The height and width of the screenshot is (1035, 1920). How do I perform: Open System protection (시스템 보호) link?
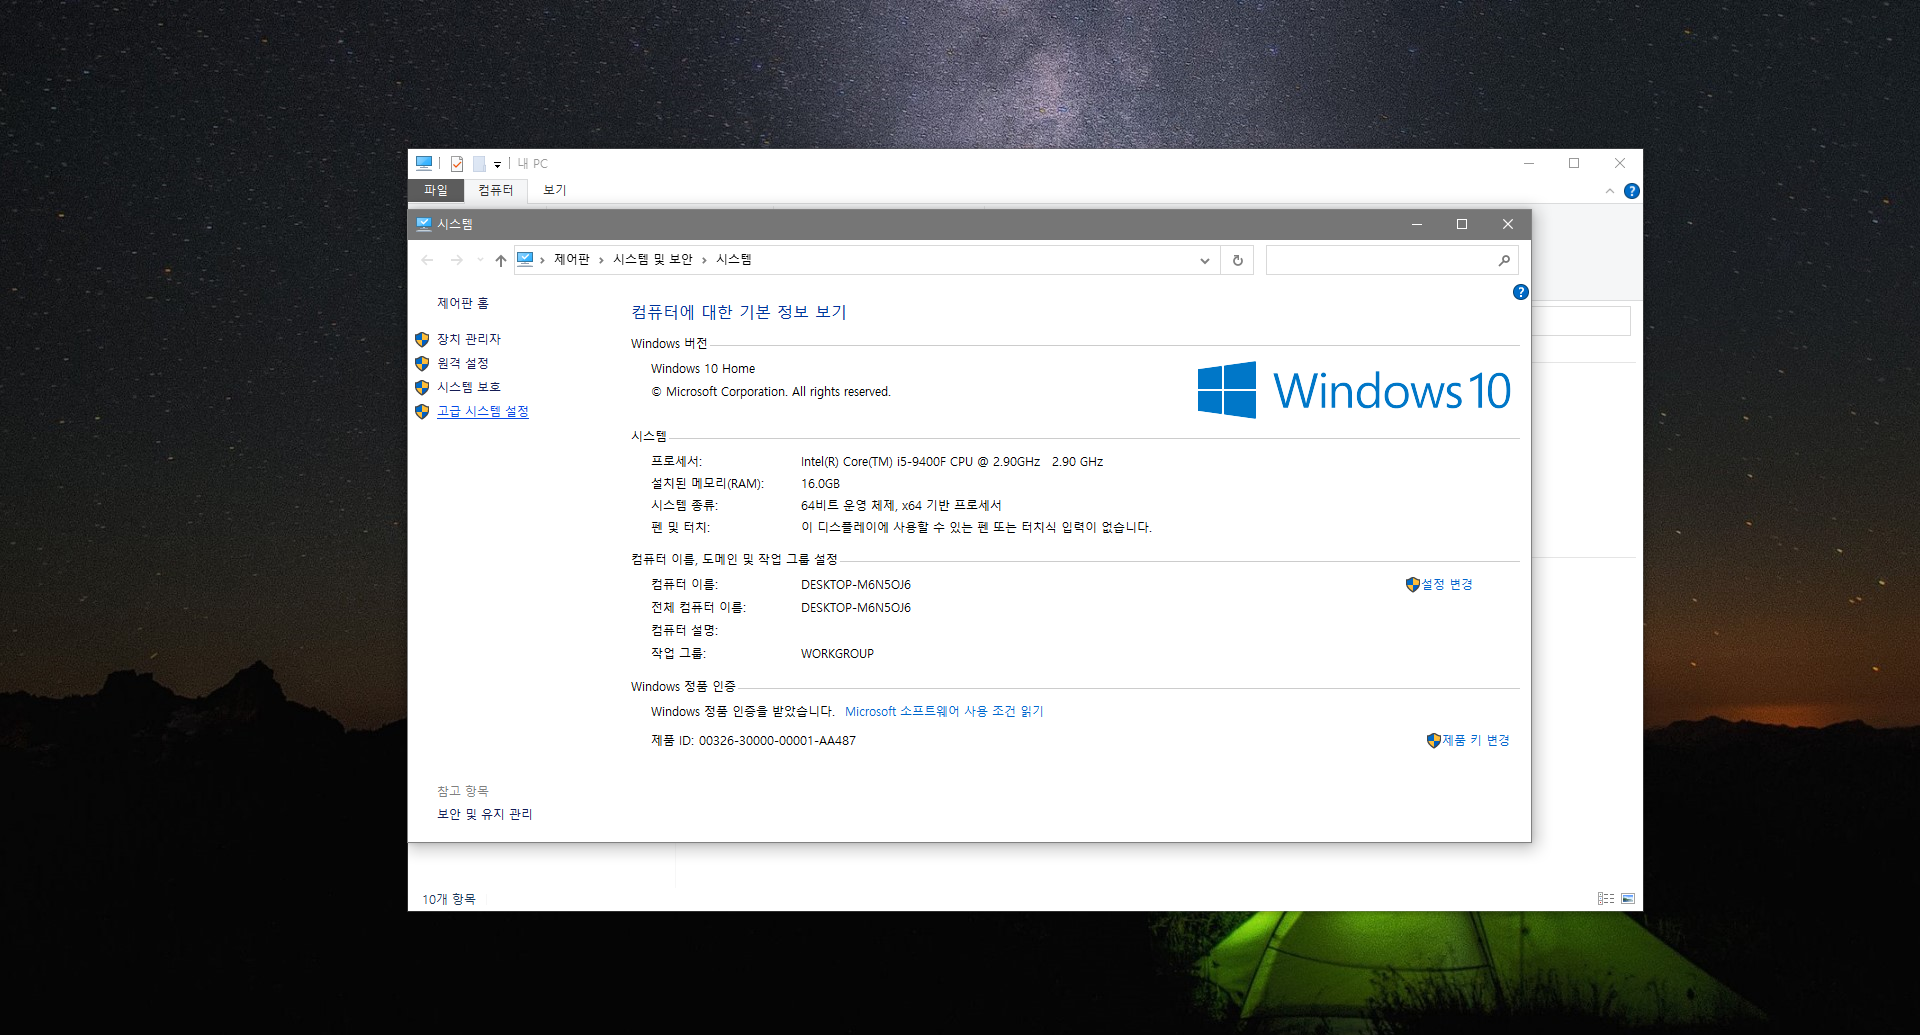pos(468,387)
